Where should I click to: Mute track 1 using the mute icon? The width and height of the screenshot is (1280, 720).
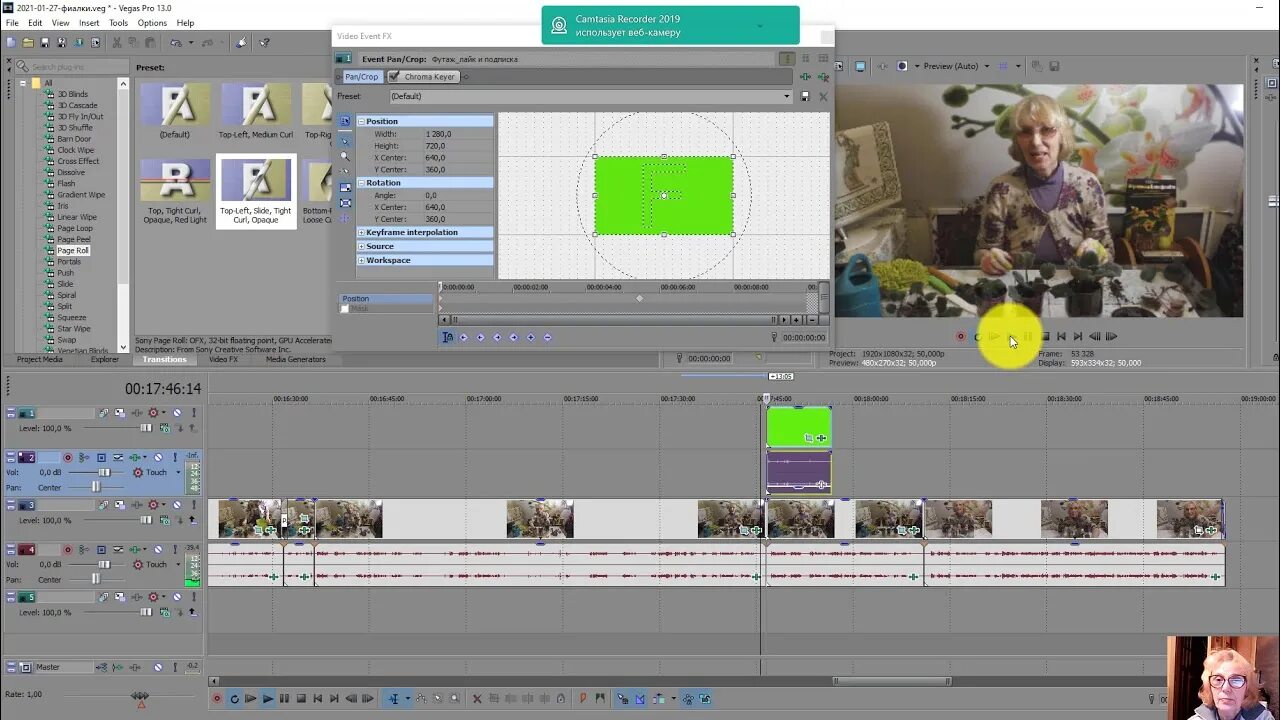176,412
